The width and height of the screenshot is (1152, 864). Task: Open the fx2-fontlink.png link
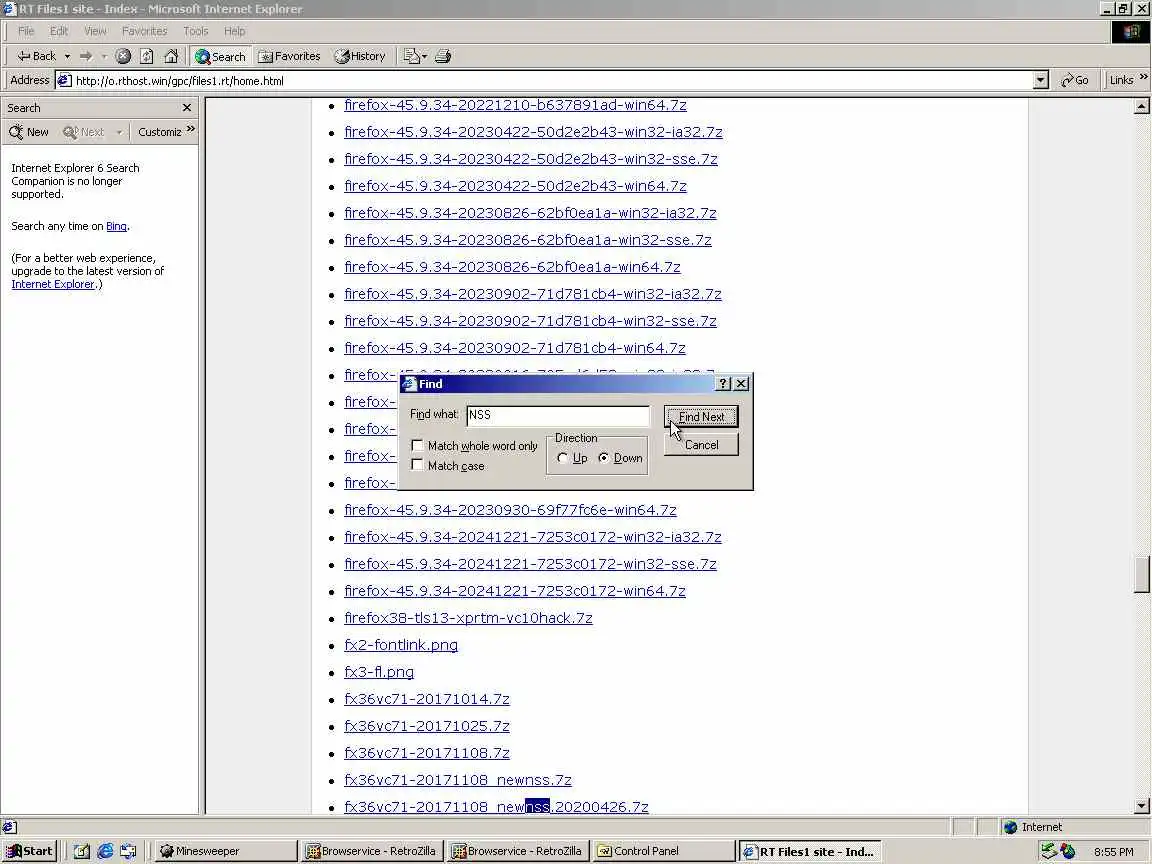[x=400, y=645]
